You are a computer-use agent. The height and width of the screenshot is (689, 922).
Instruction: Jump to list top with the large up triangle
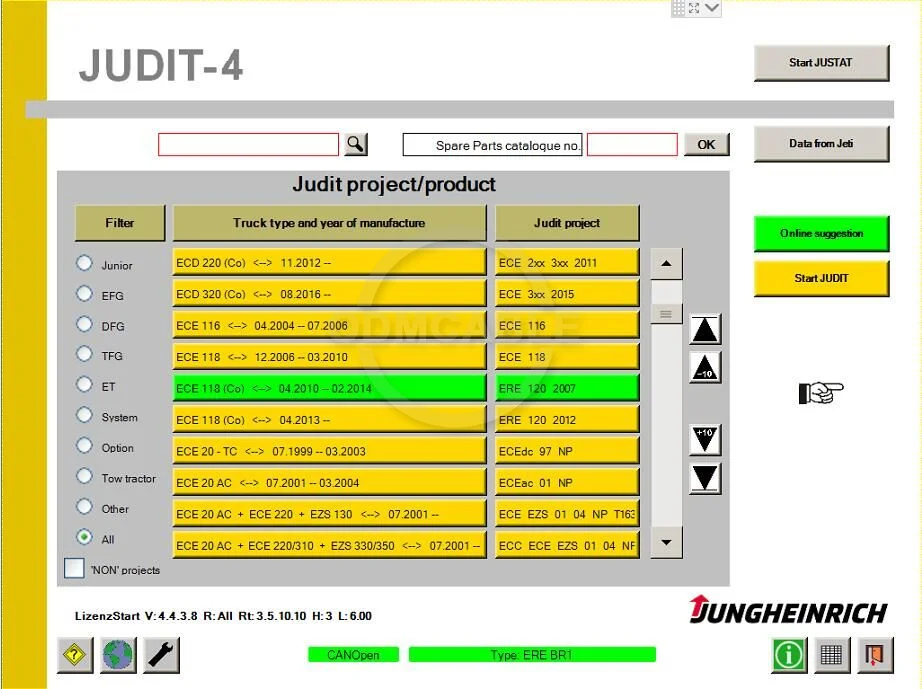(705, 329)
